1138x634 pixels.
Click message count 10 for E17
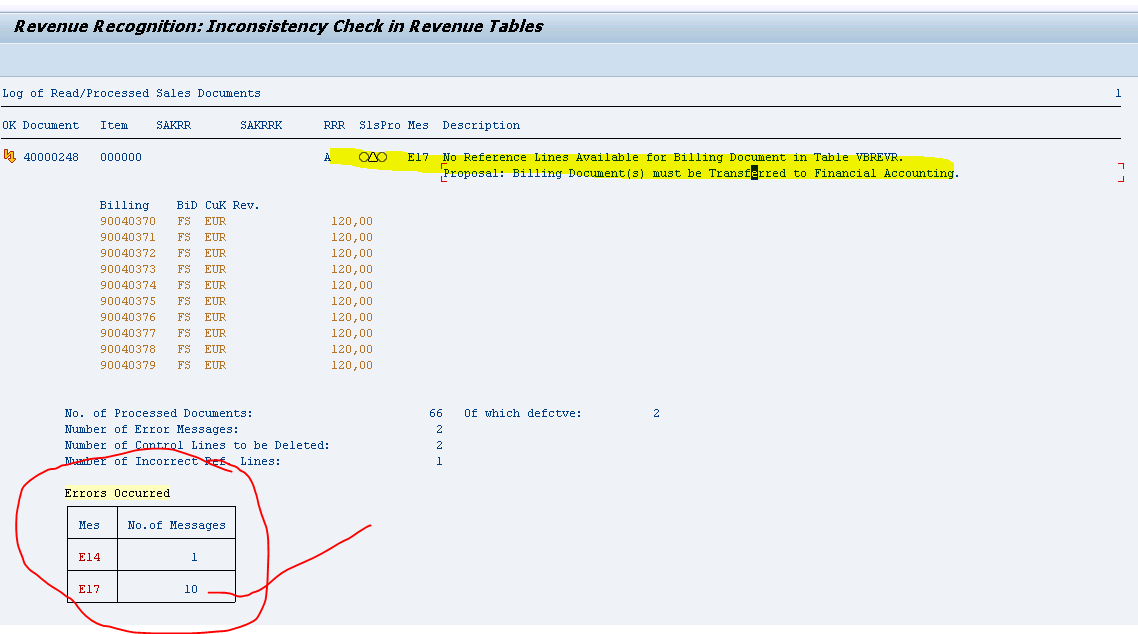(190, 589)
